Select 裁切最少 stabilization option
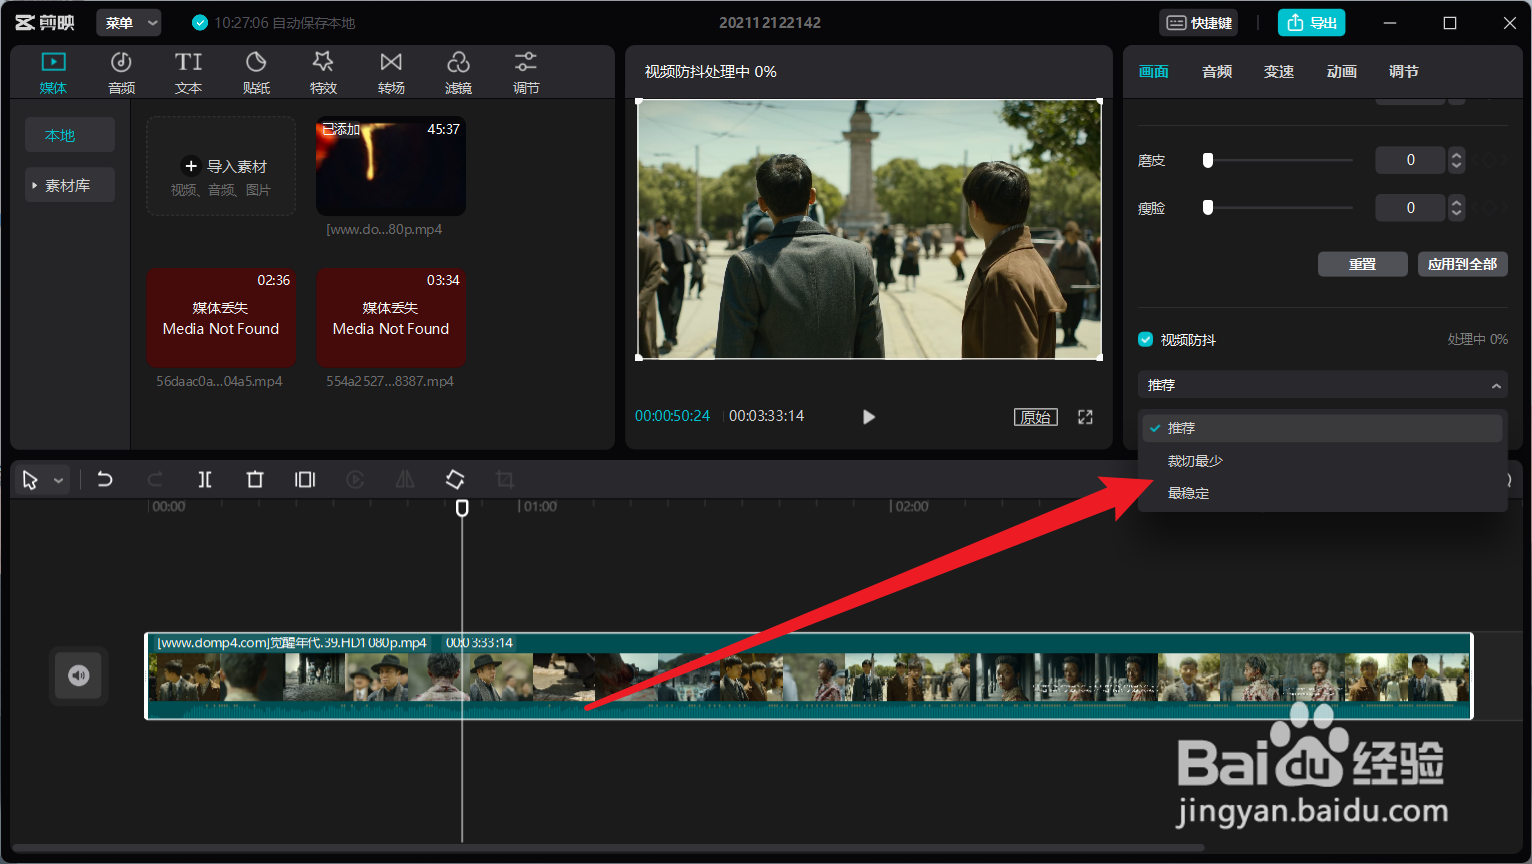The image size is (1532, 864). coord(1322,461)
